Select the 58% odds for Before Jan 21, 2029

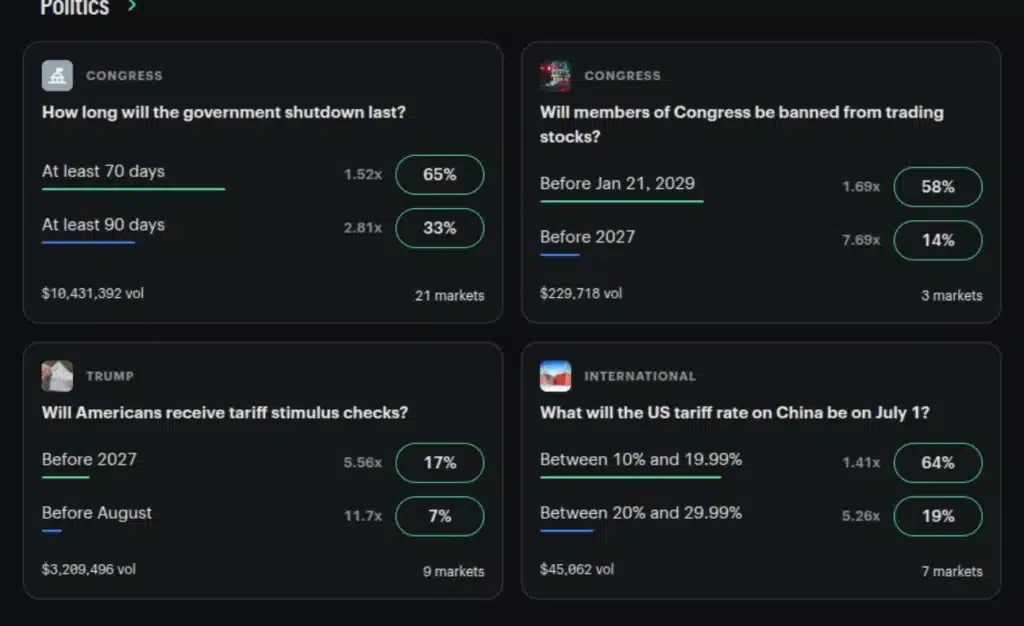pyautogui.click(x=938, y=187)
